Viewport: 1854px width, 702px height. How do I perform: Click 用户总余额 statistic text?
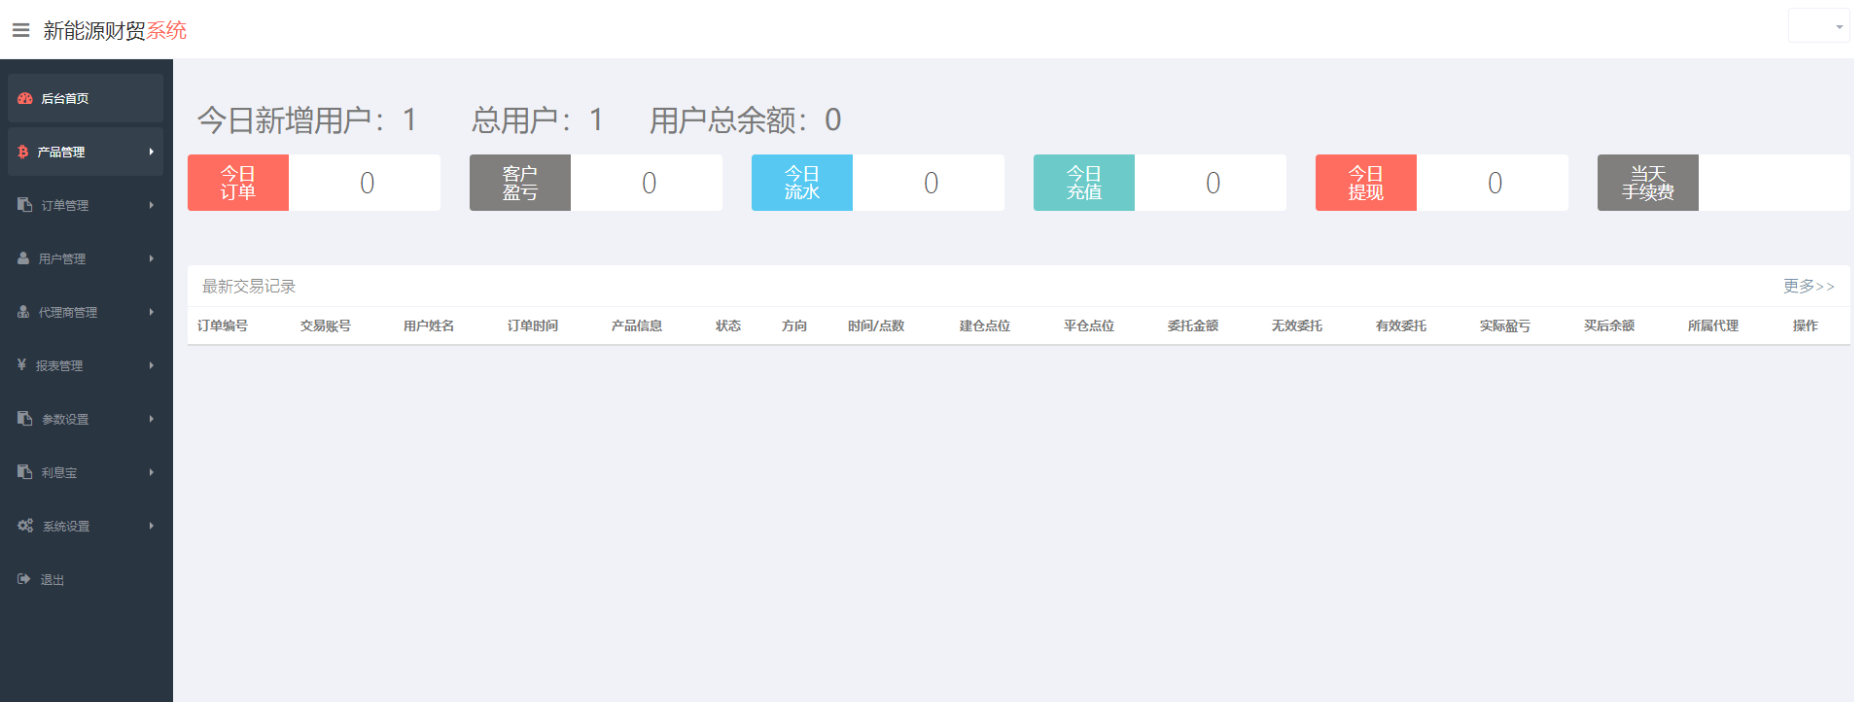746,120
